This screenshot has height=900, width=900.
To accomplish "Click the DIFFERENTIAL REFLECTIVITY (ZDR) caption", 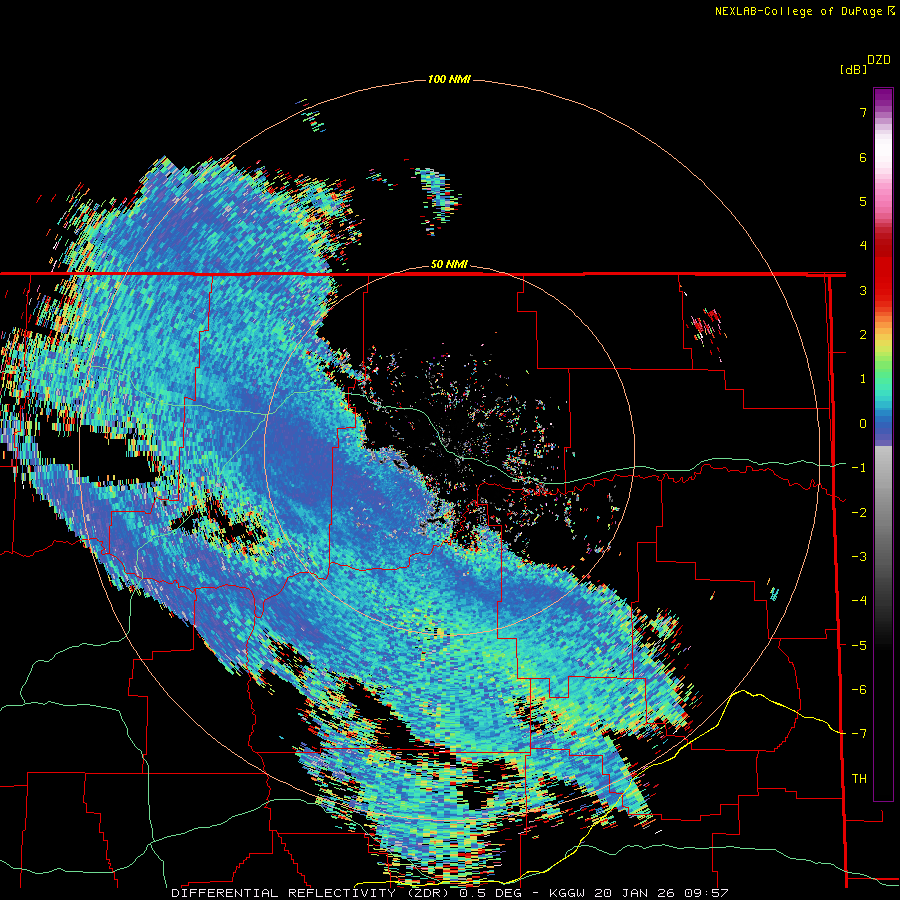I will (x=312, y=893).
